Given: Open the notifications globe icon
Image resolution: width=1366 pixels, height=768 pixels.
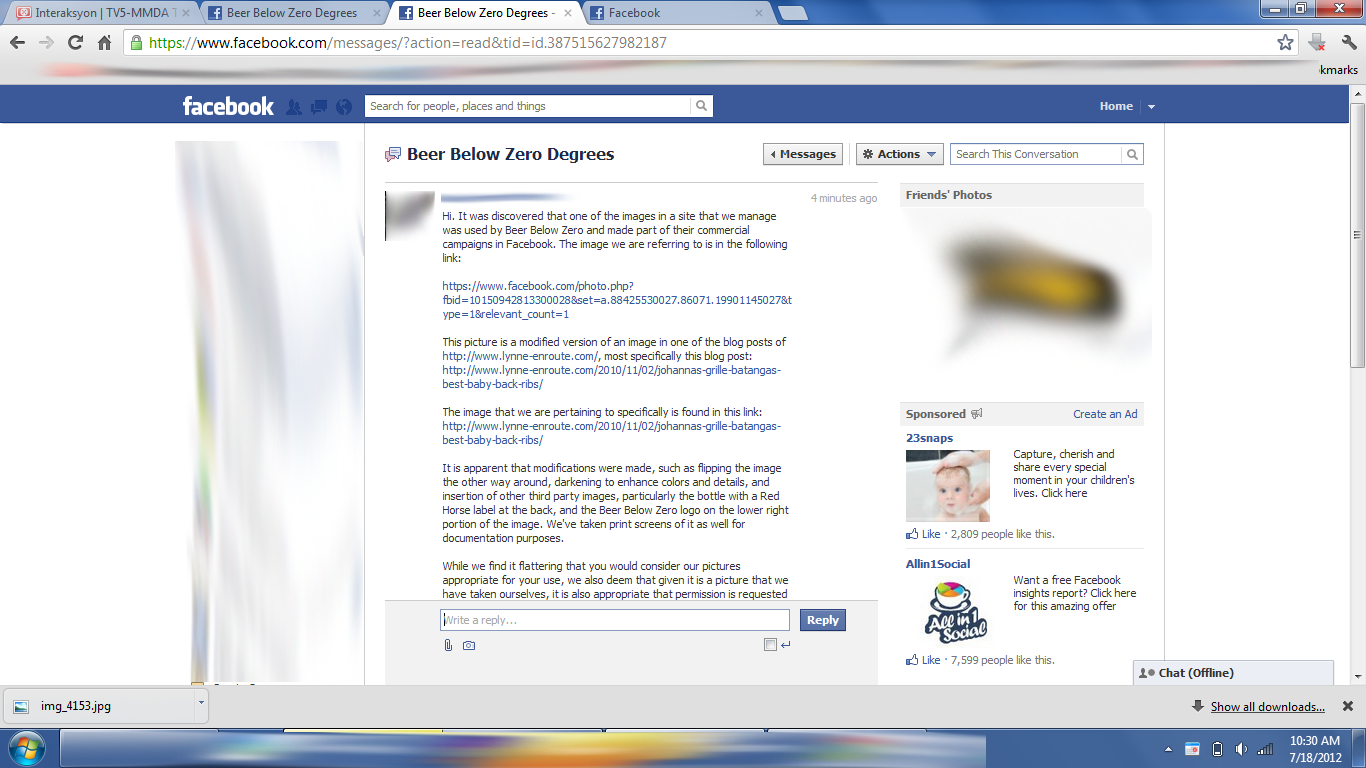Looking at the screenshot, I should pyautogui.click(x=345, y=106).
